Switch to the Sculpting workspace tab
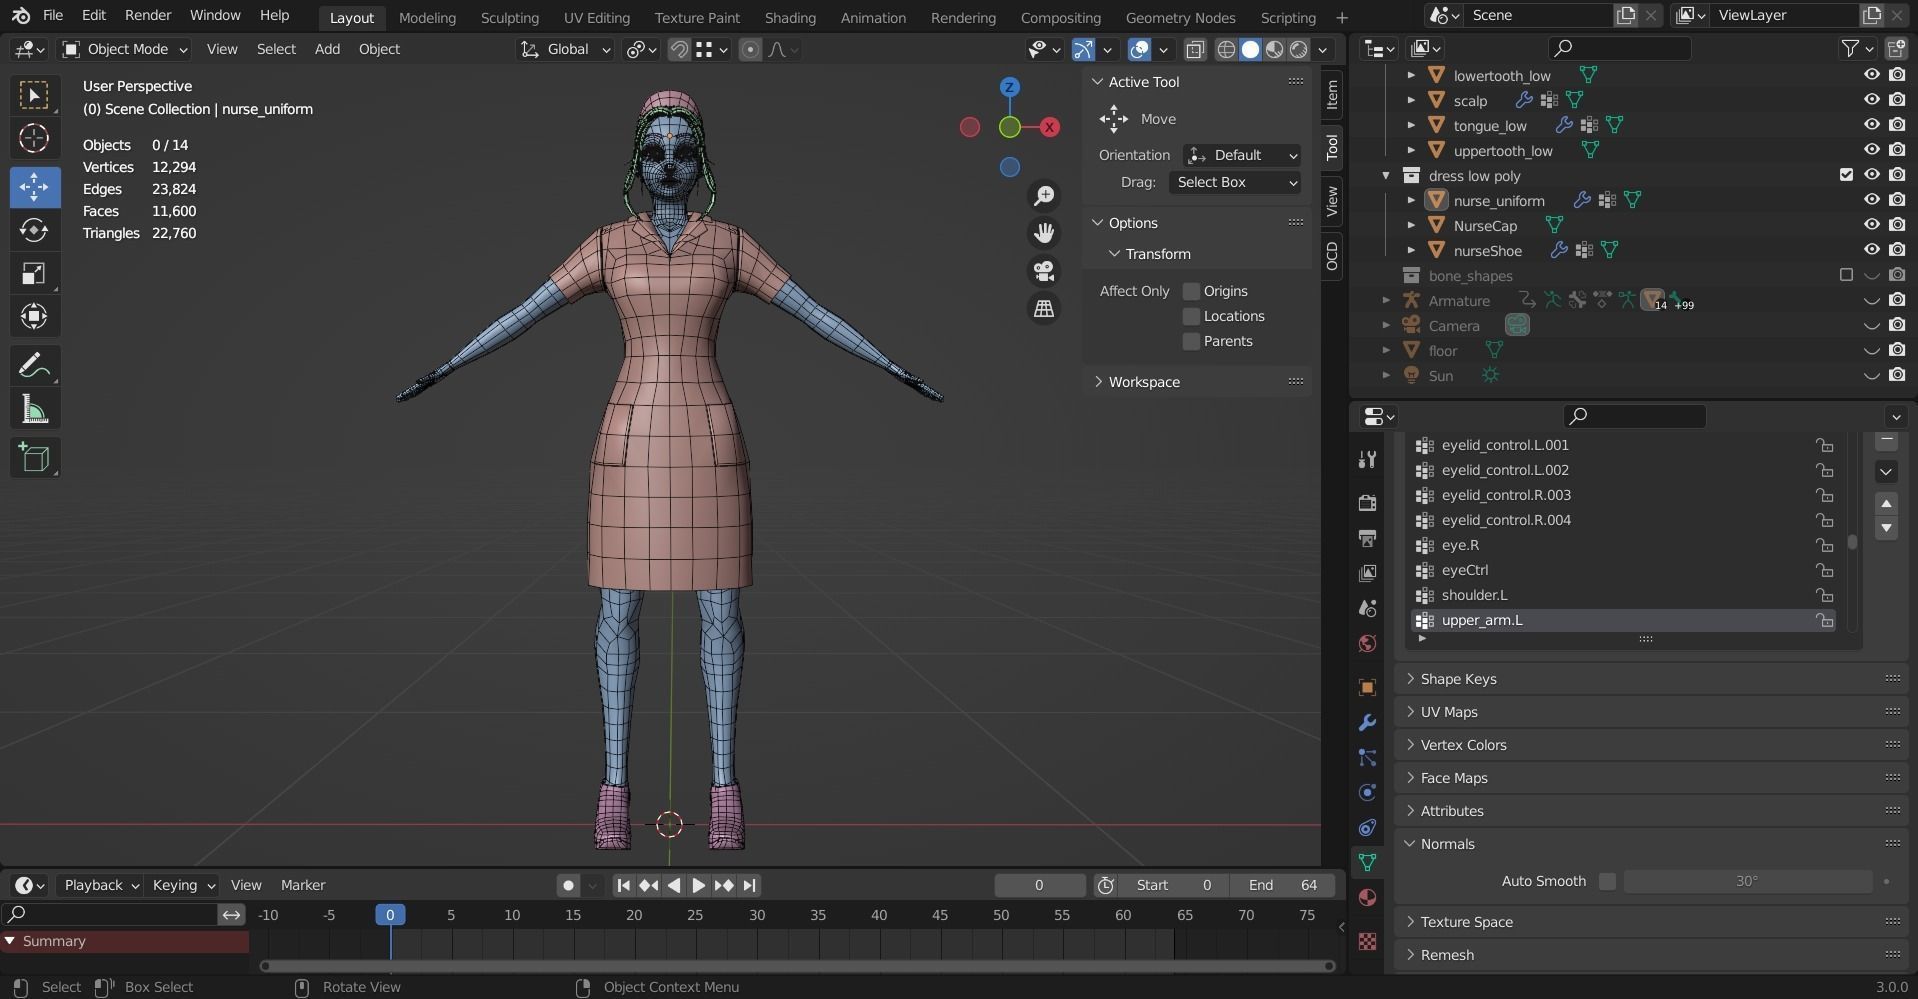 click(509, 17)
